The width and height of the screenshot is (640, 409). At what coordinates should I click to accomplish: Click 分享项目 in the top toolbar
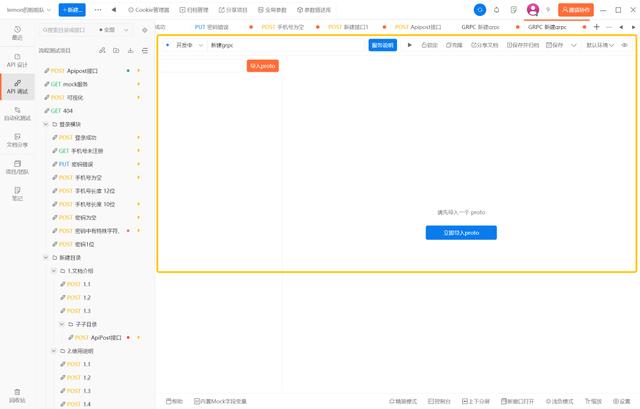click(x=233, y=10)
